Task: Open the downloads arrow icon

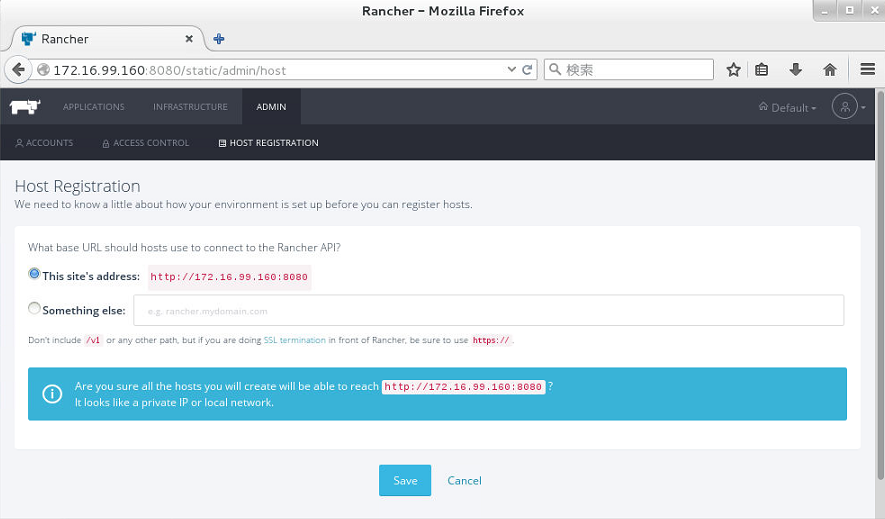Action: (796, 70)
